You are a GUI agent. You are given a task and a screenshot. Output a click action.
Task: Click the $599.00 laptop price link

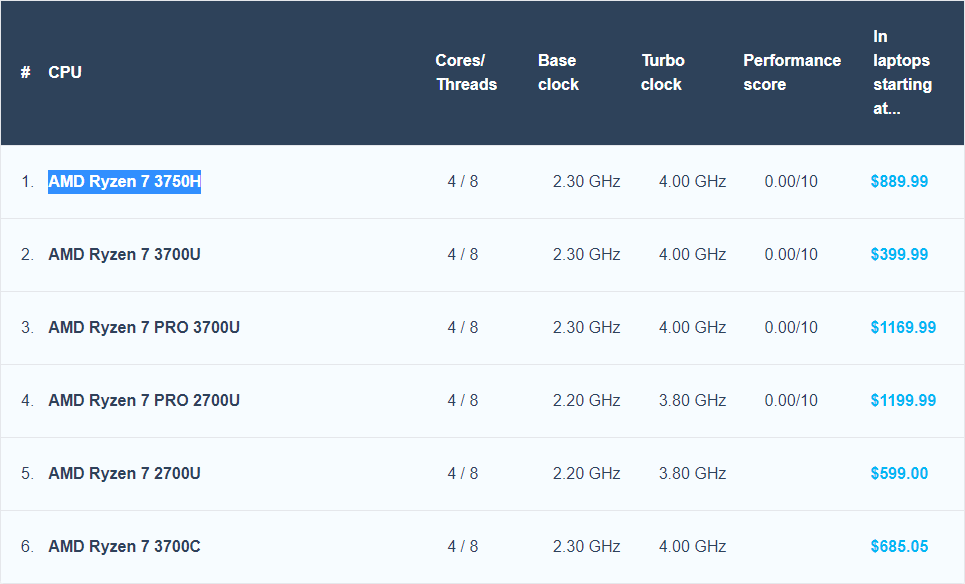[x=899, y=473]
